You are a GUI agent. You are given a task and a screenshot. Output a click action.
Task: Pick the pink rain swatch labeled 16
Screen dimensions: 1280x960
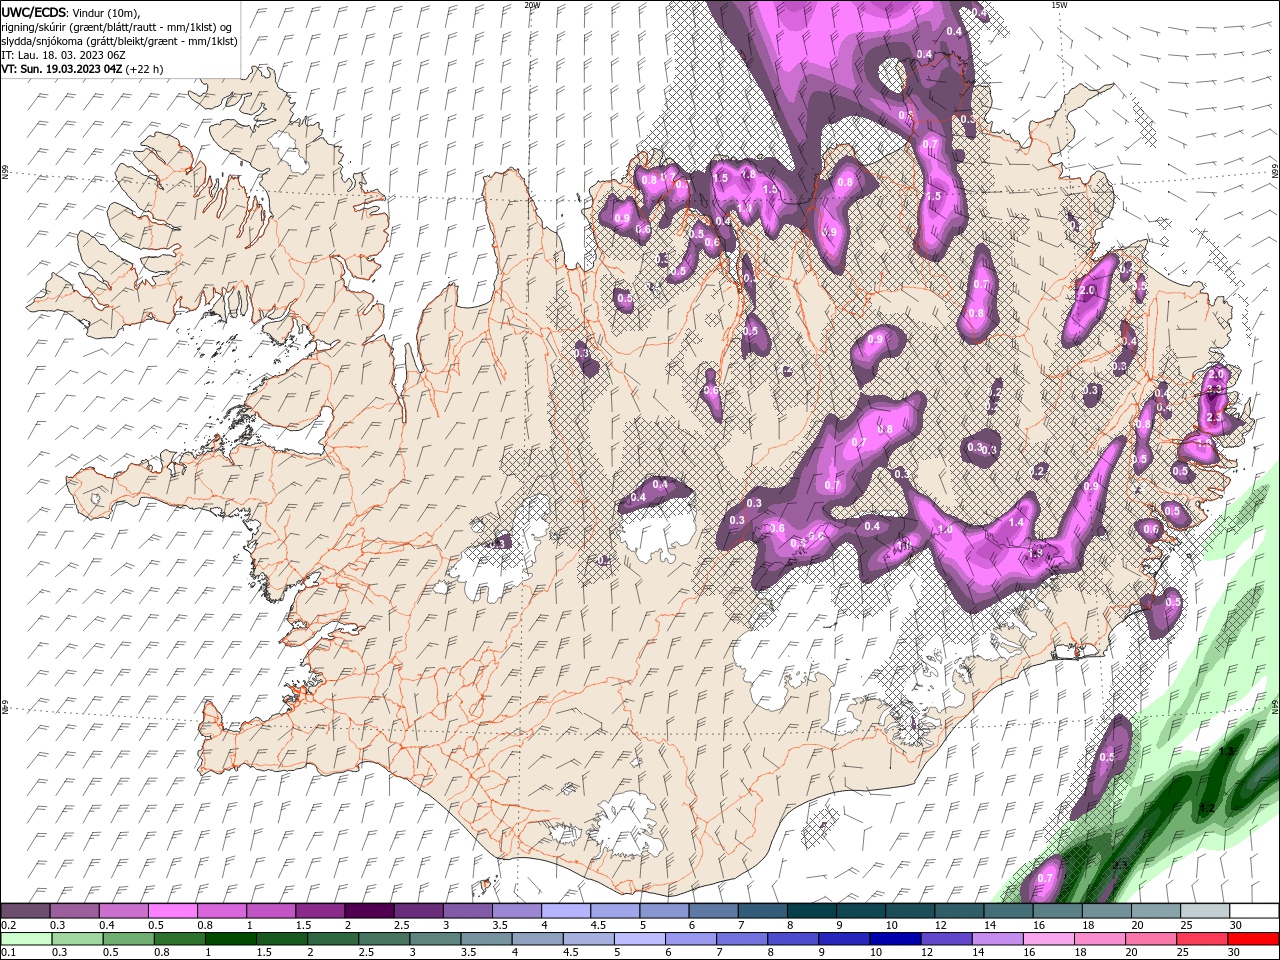[1048, 939]
